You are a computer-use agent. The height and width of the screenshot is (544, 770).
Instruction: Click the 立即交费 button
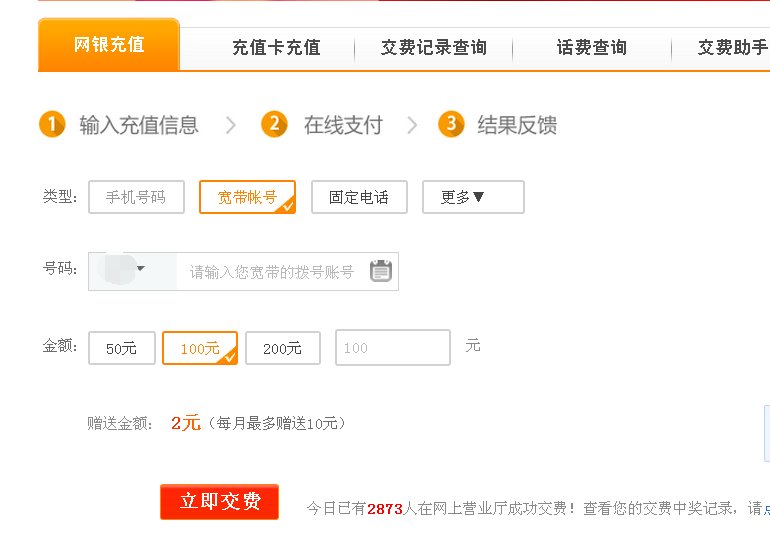tap(220, 502)
